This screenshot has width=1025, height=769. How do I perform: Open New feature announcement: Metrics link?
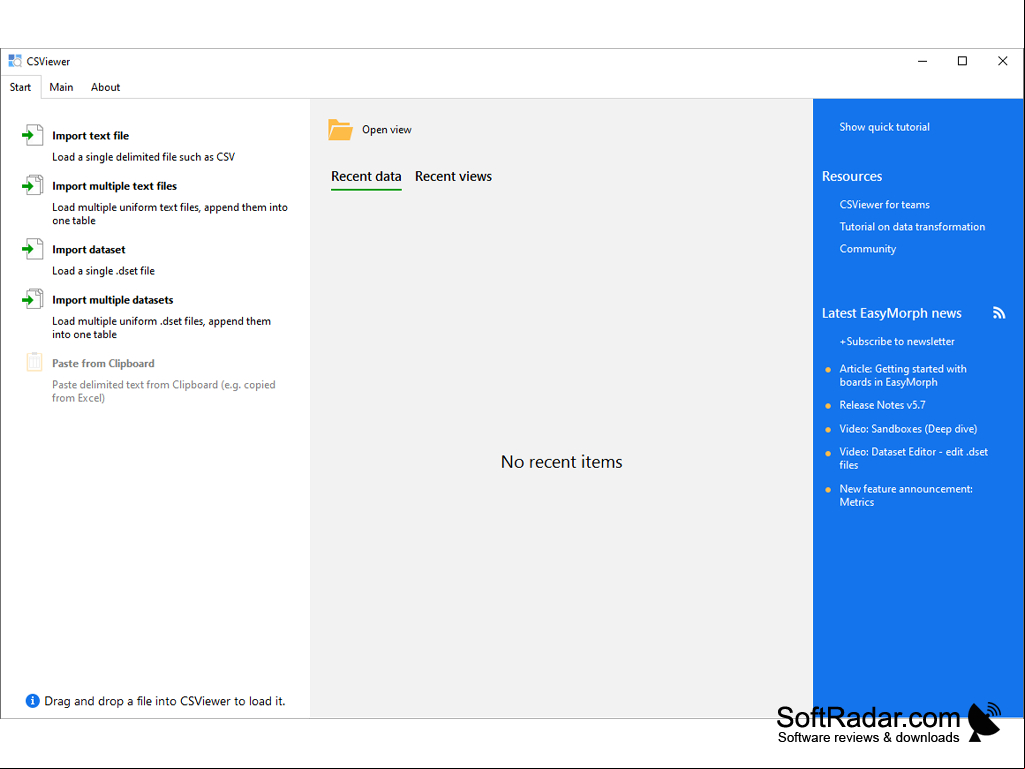(905, 496)
